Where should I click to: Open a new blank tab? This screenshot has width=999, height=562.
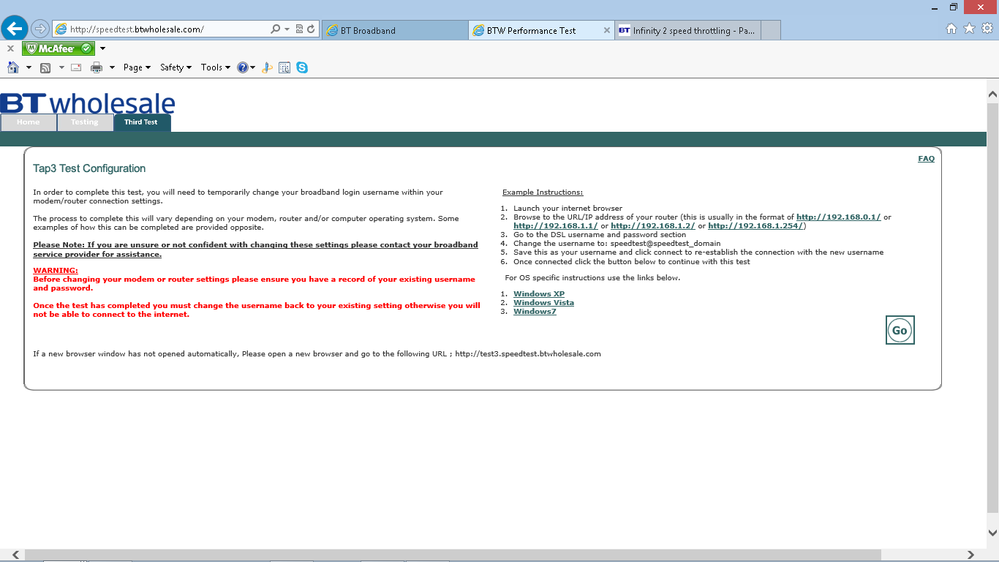pyautogui.click(x=771, y=30)
